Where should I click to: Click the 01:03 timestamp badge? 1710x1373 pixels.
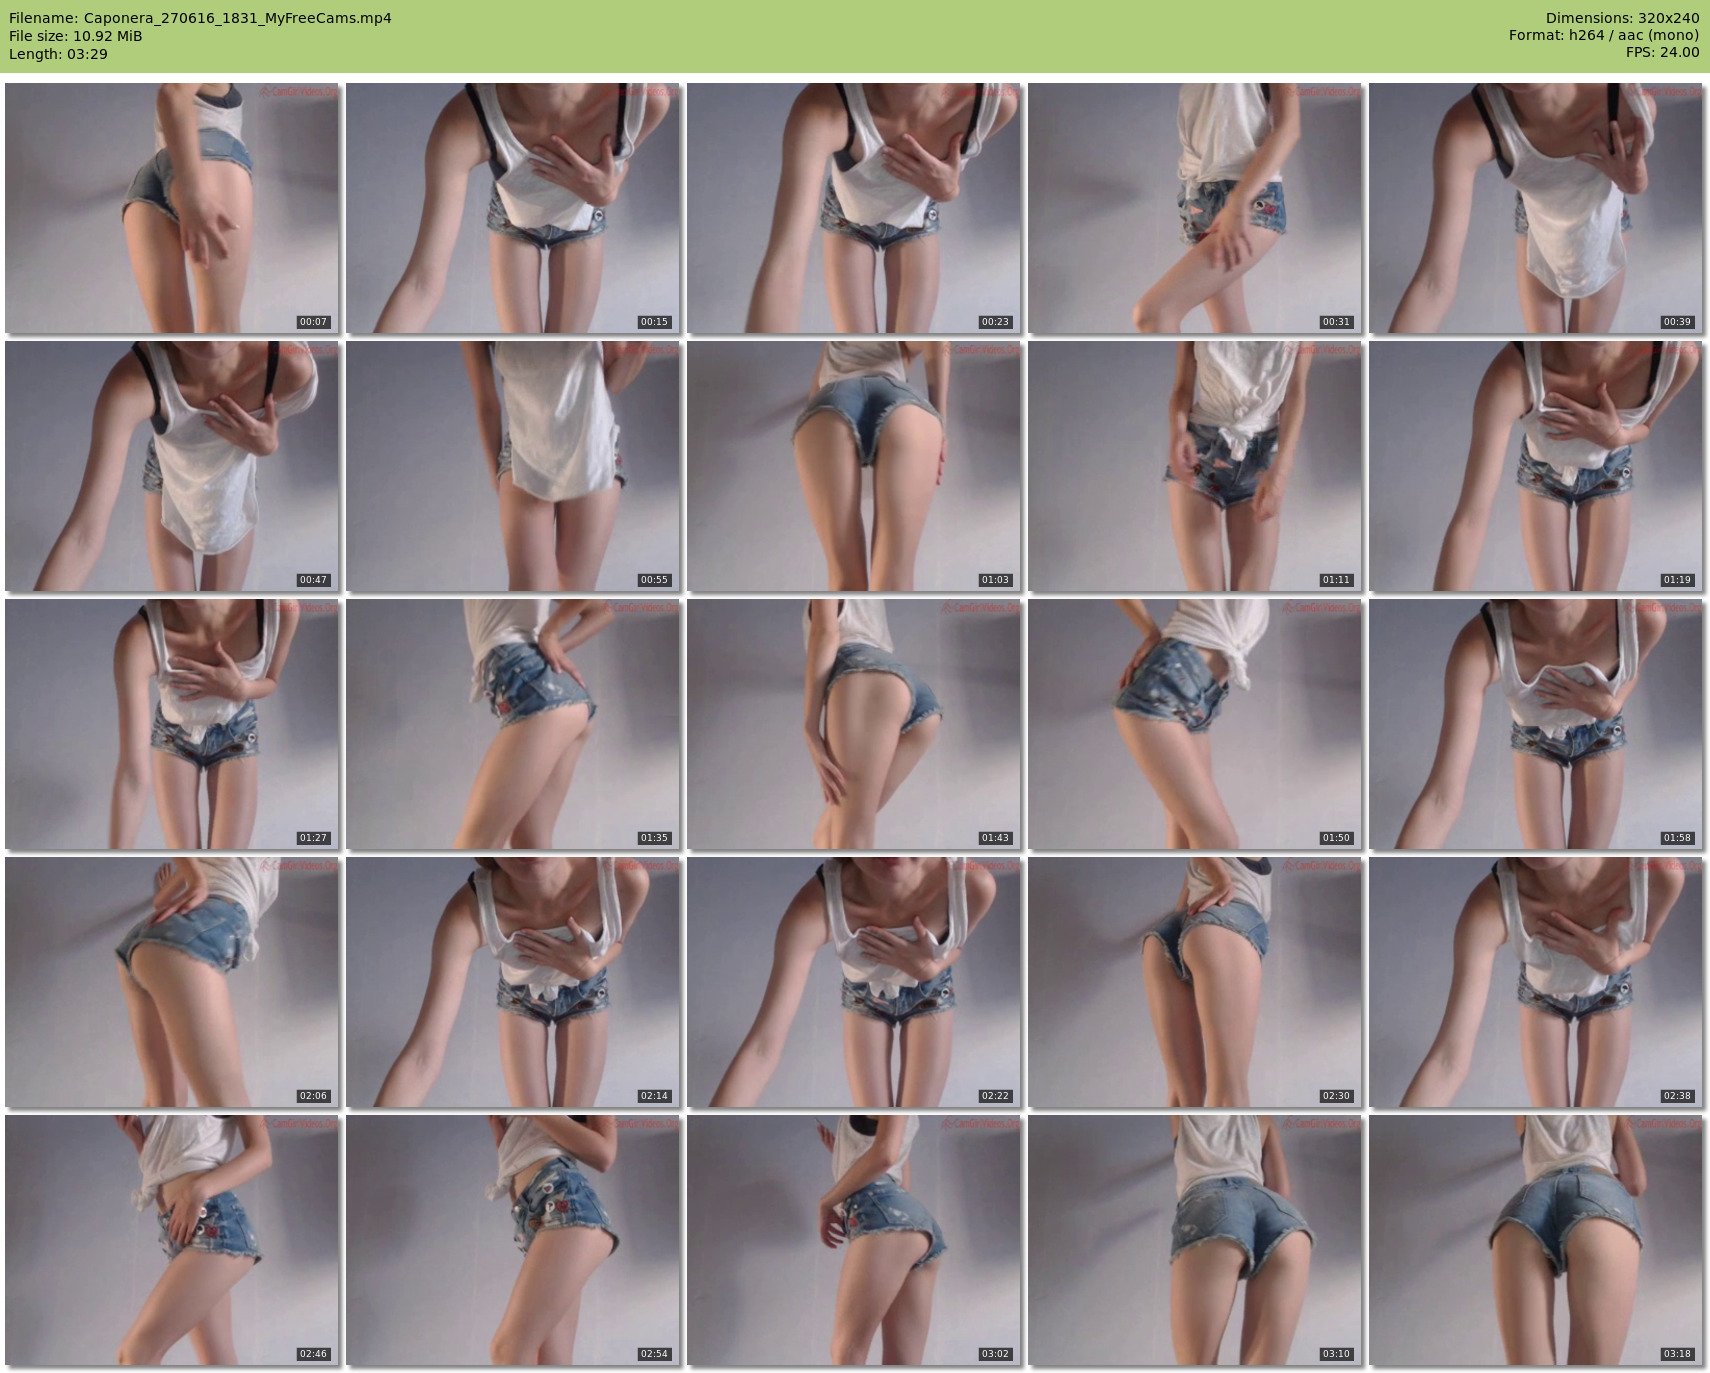(995, 580)
